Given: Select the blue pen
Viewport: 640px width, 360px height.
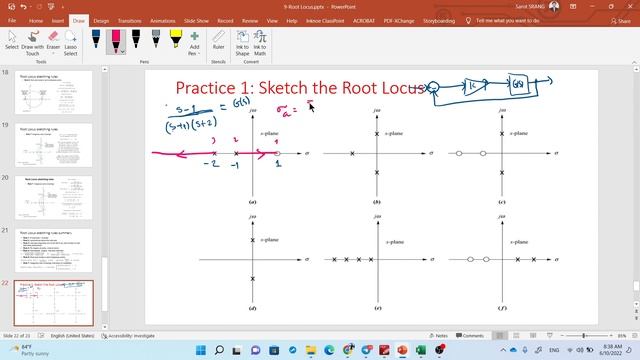Looking at the screenshot, I should [96, 40].
